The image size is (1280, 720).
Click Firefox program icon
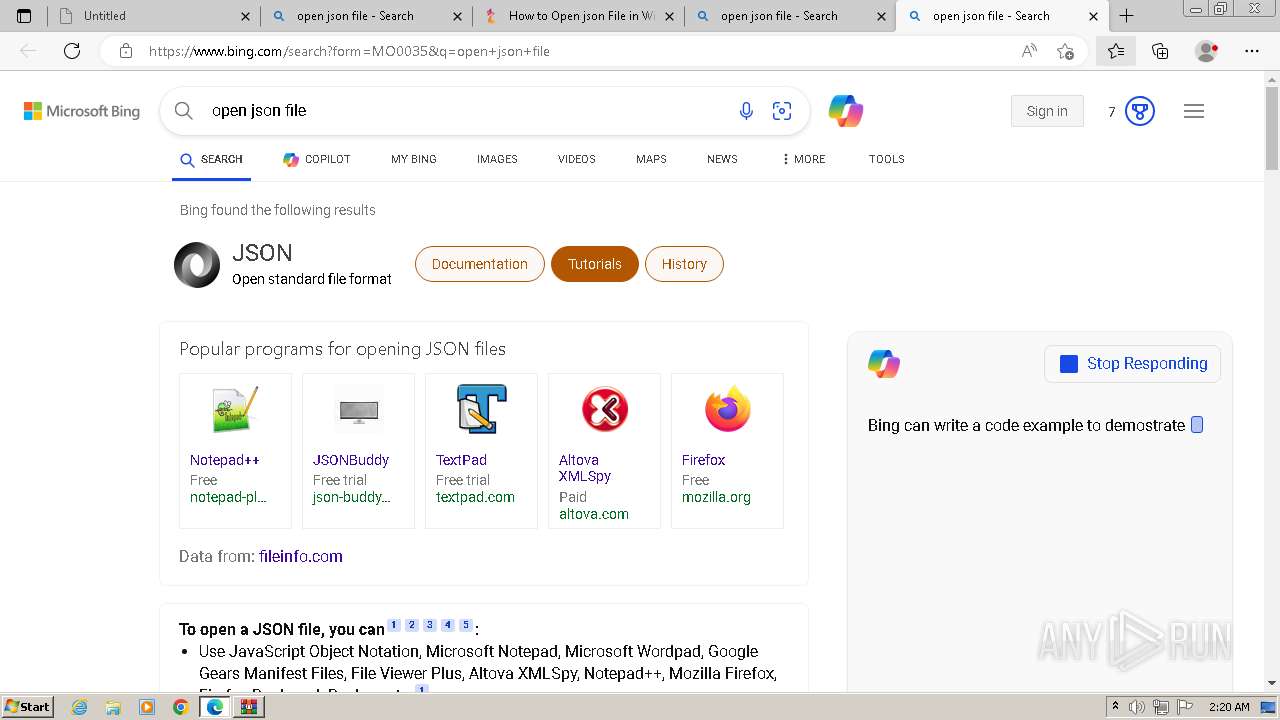[727, 410]
